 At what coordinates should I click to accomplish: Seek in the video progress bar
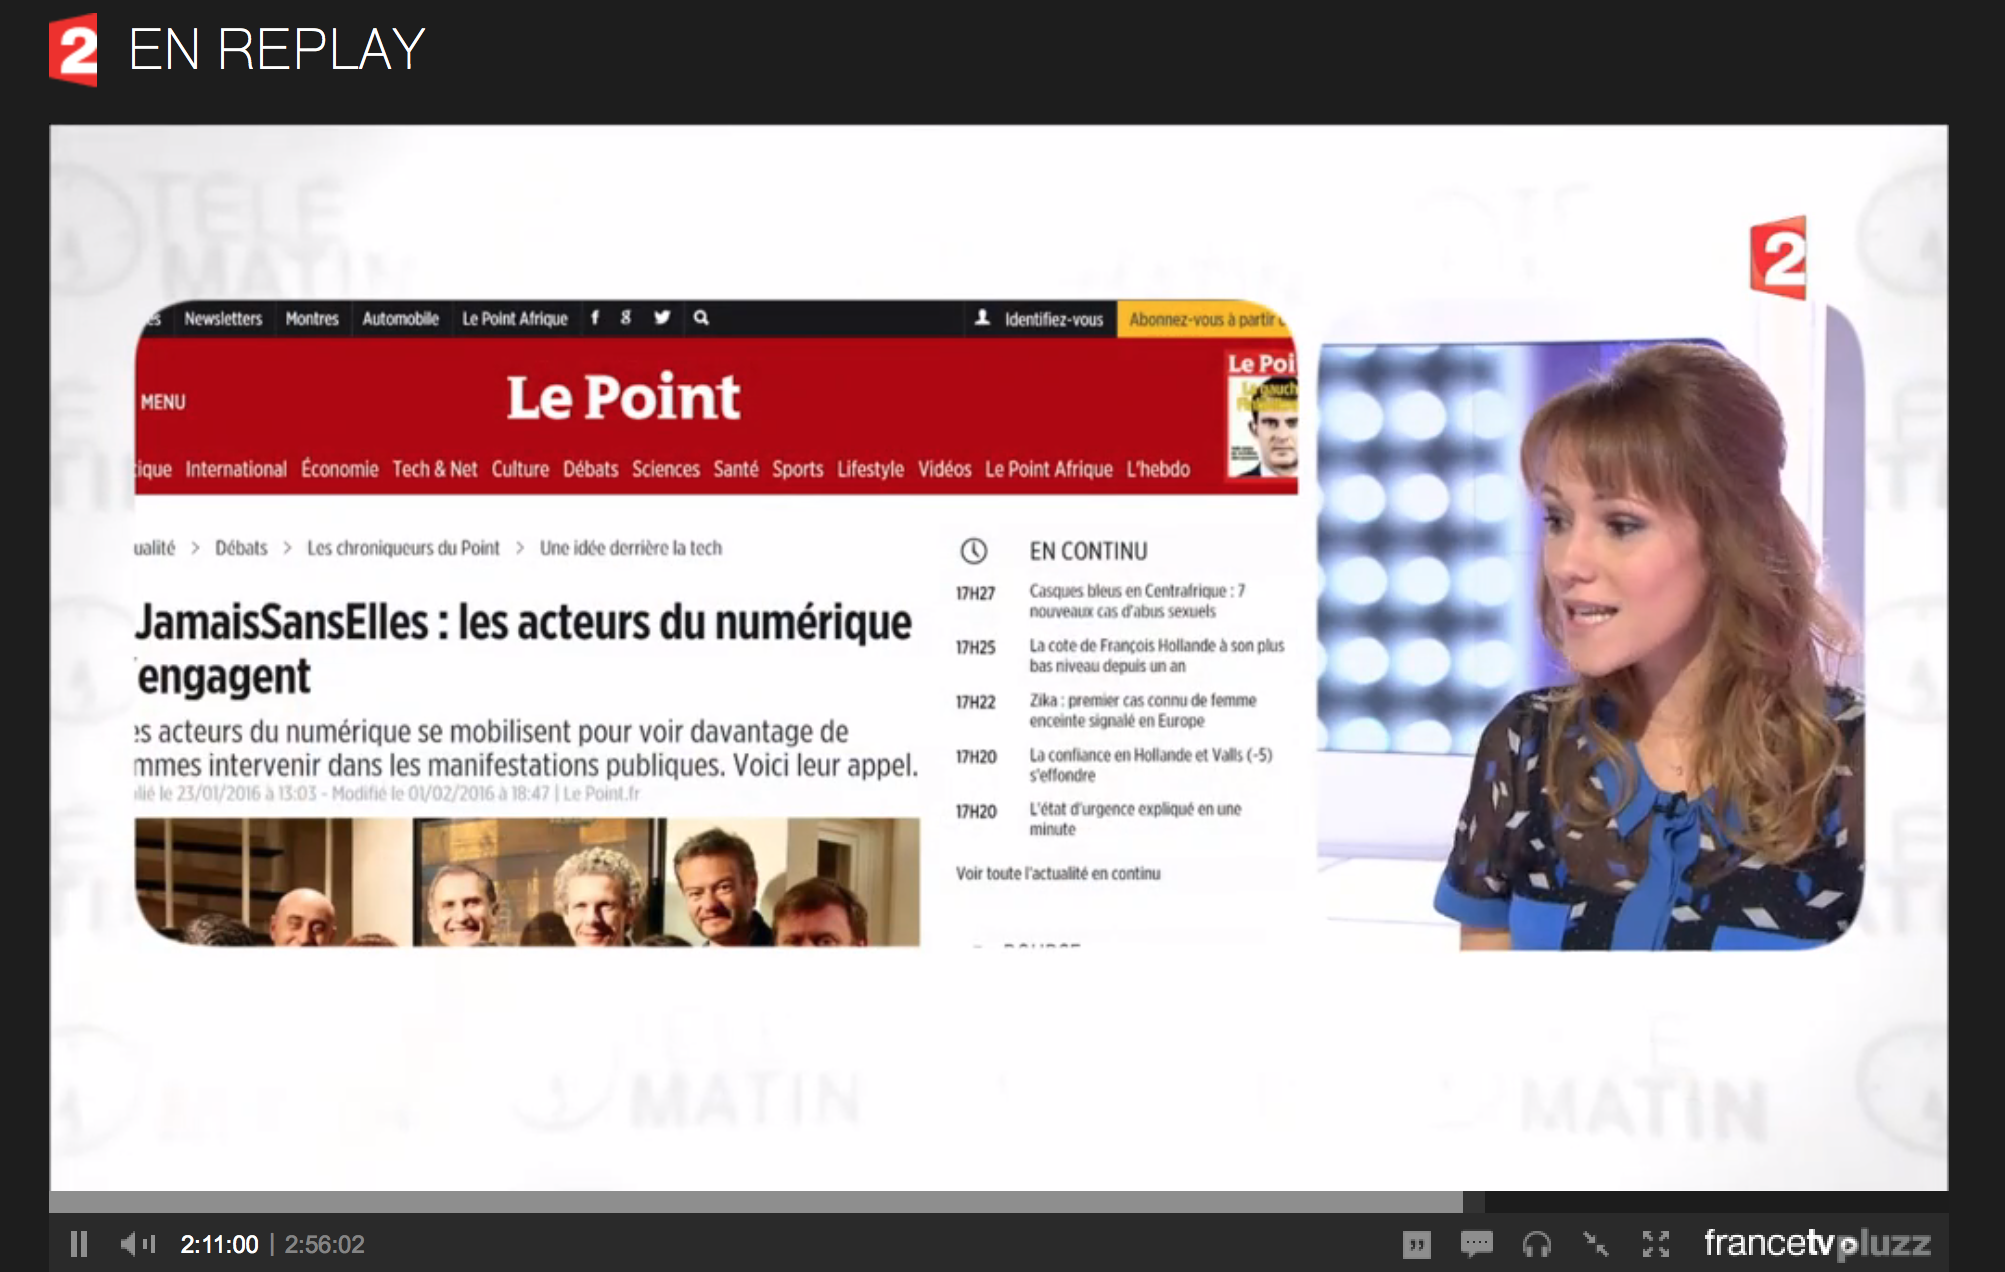point(998,1201)
